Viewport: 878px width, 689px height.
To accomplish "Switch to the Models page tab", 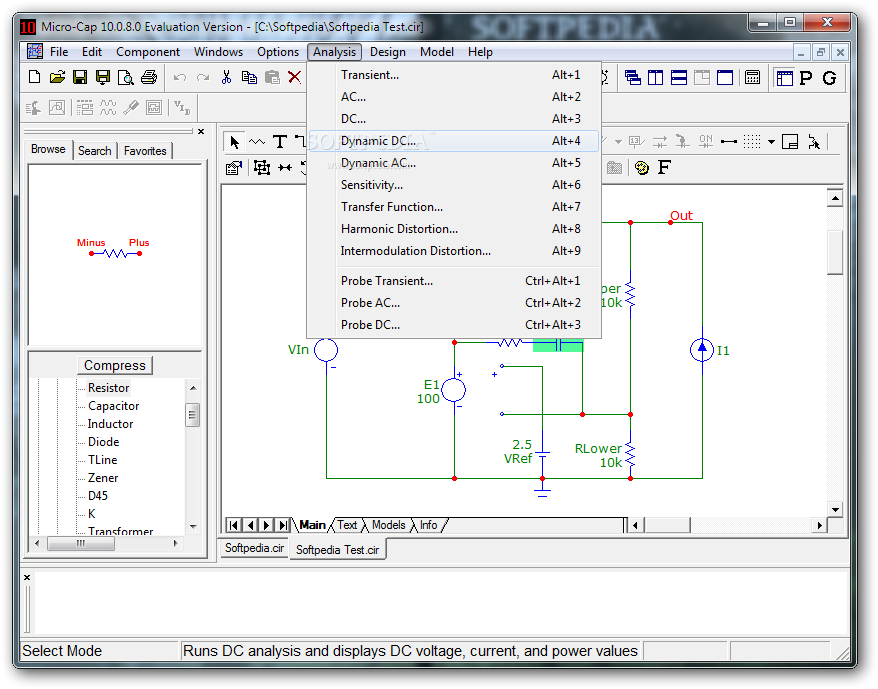I will [x=389, y=525].
